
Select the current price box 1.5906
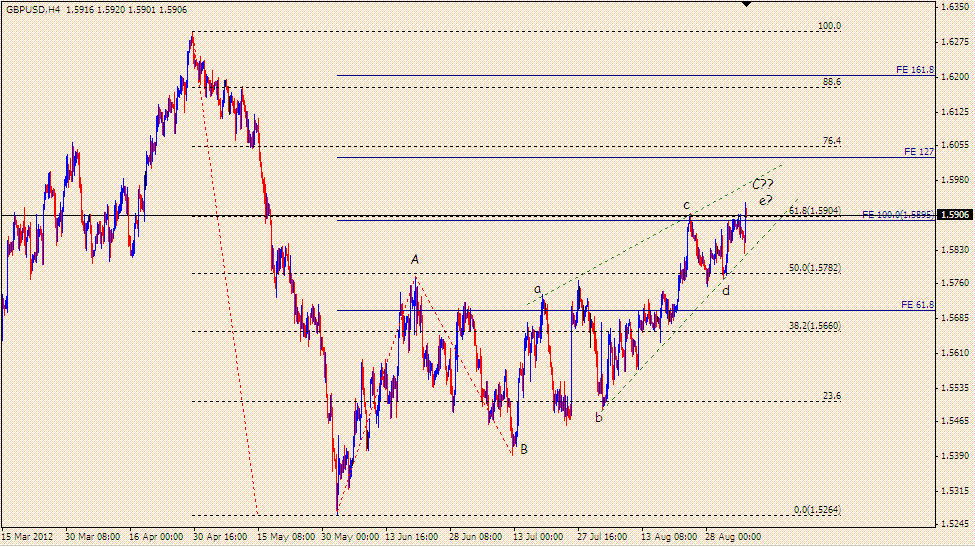click(x=956, y=214)
